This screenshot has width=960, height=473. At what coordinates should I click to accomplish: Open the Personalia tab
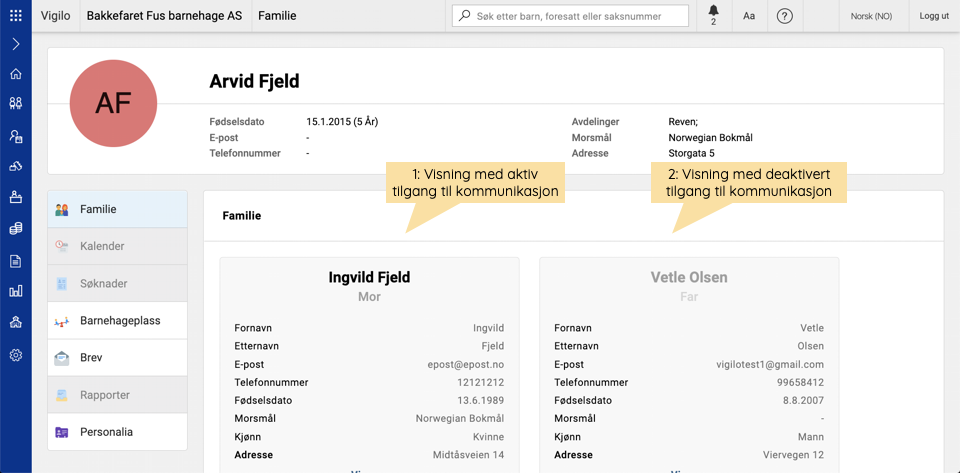click(118, 432)
